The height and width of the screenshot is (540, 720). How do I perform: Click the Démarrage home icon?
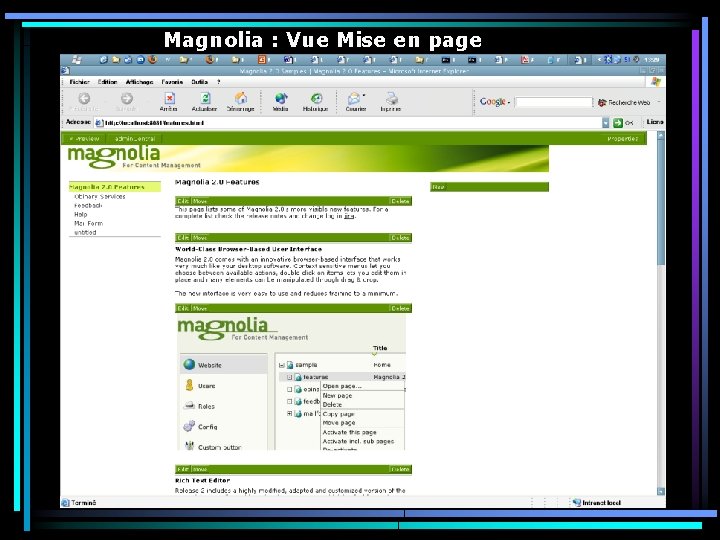241,98
